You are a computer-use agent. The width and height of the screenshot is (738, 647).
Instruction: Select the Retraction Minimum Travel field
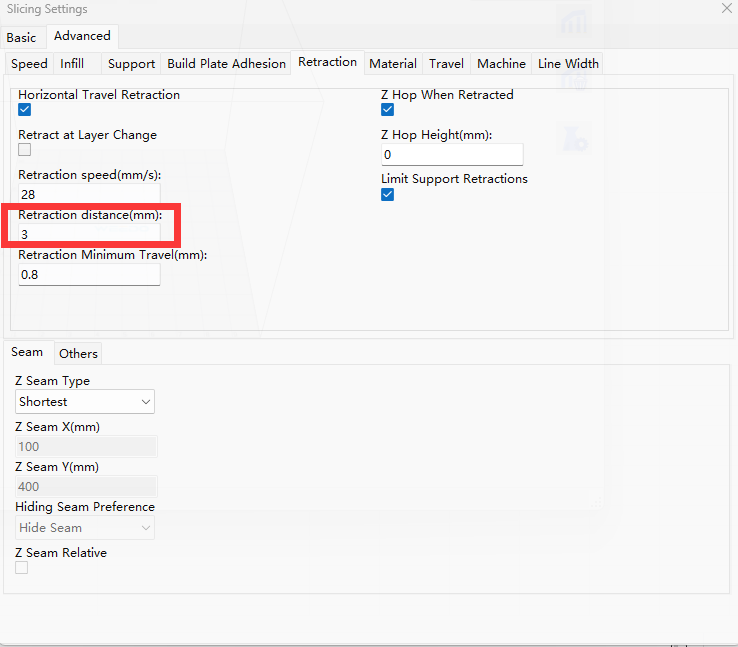coord(89,274)
